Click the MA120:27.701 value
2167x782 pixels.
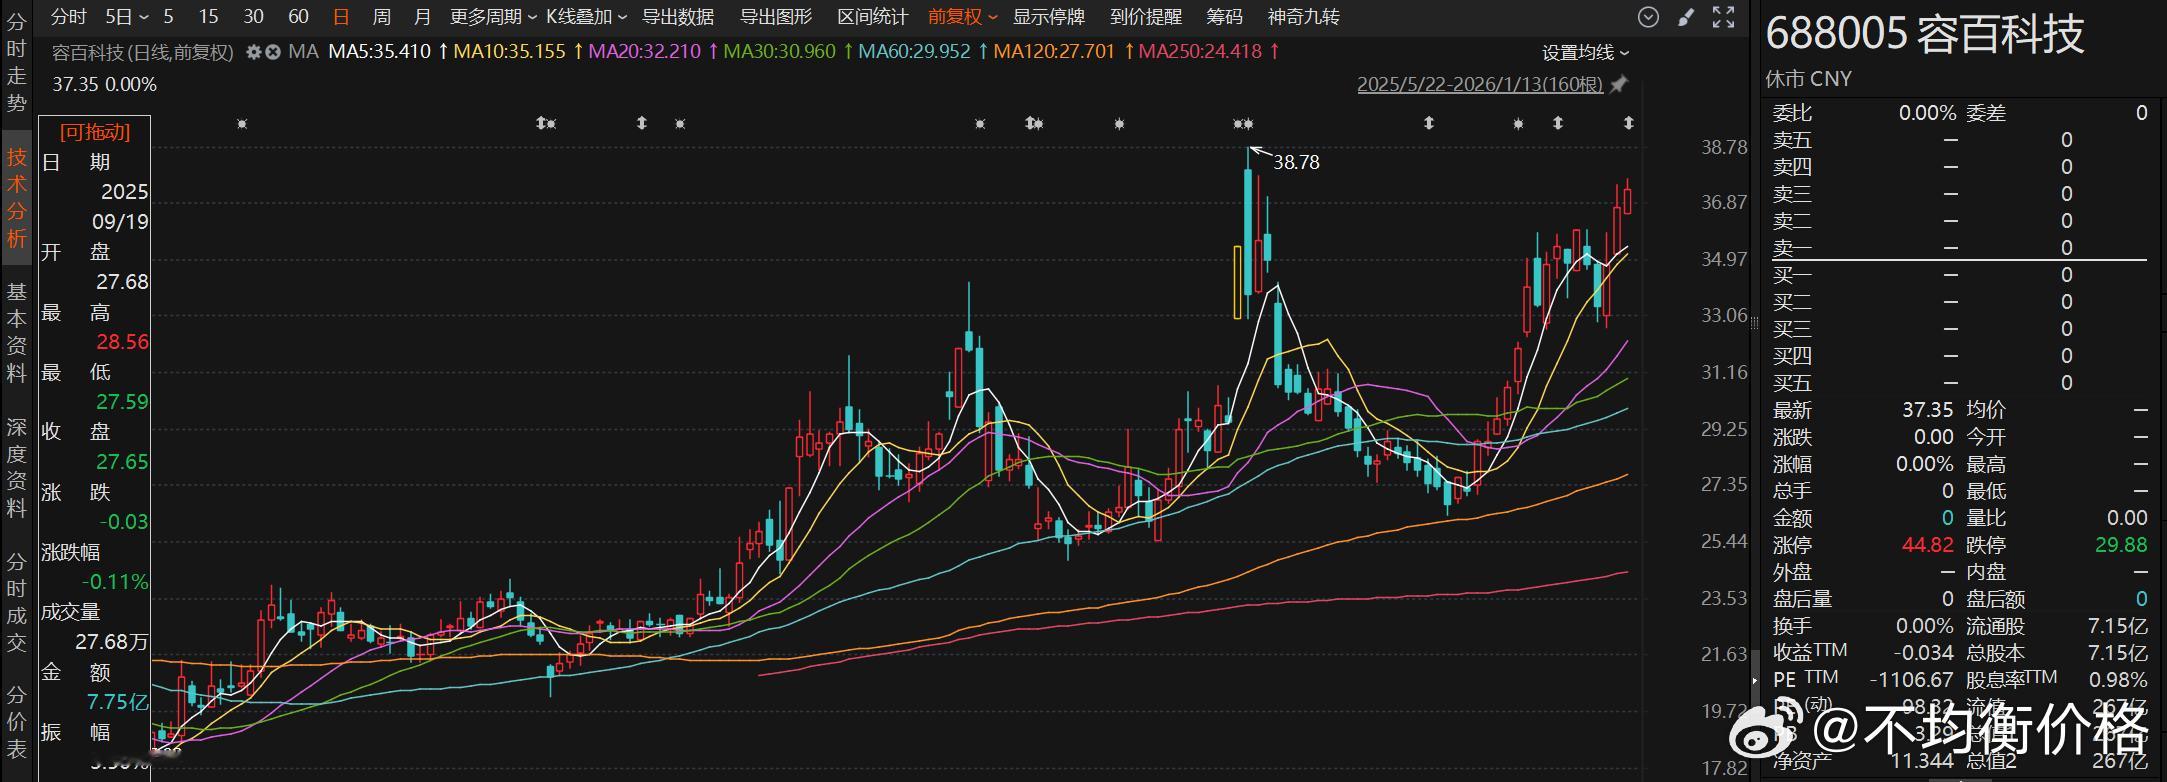(x=1054, y=52)
